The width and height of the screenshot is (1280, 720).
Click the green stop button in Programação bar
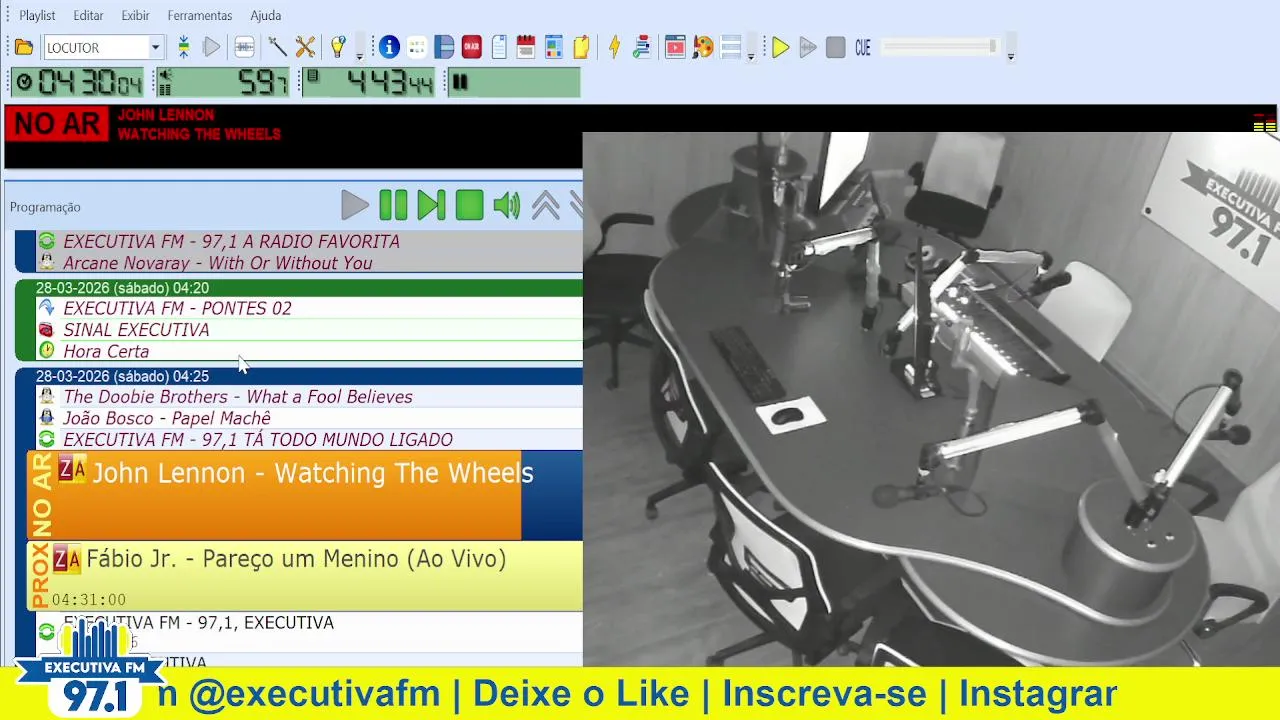469,205
